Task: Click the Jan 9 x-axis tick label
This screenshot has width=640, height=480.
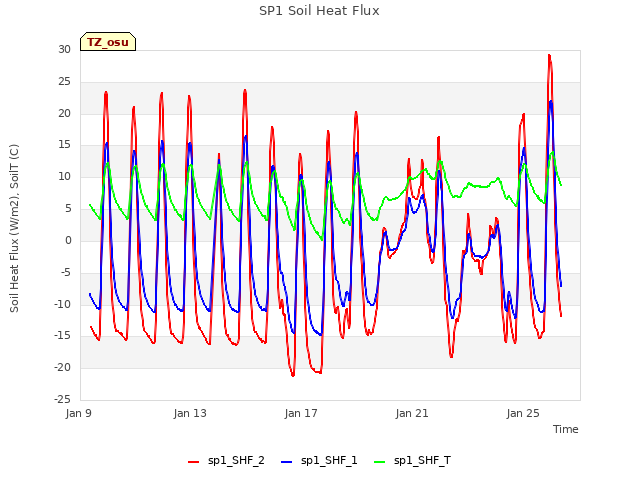Action: click(78, 413)
